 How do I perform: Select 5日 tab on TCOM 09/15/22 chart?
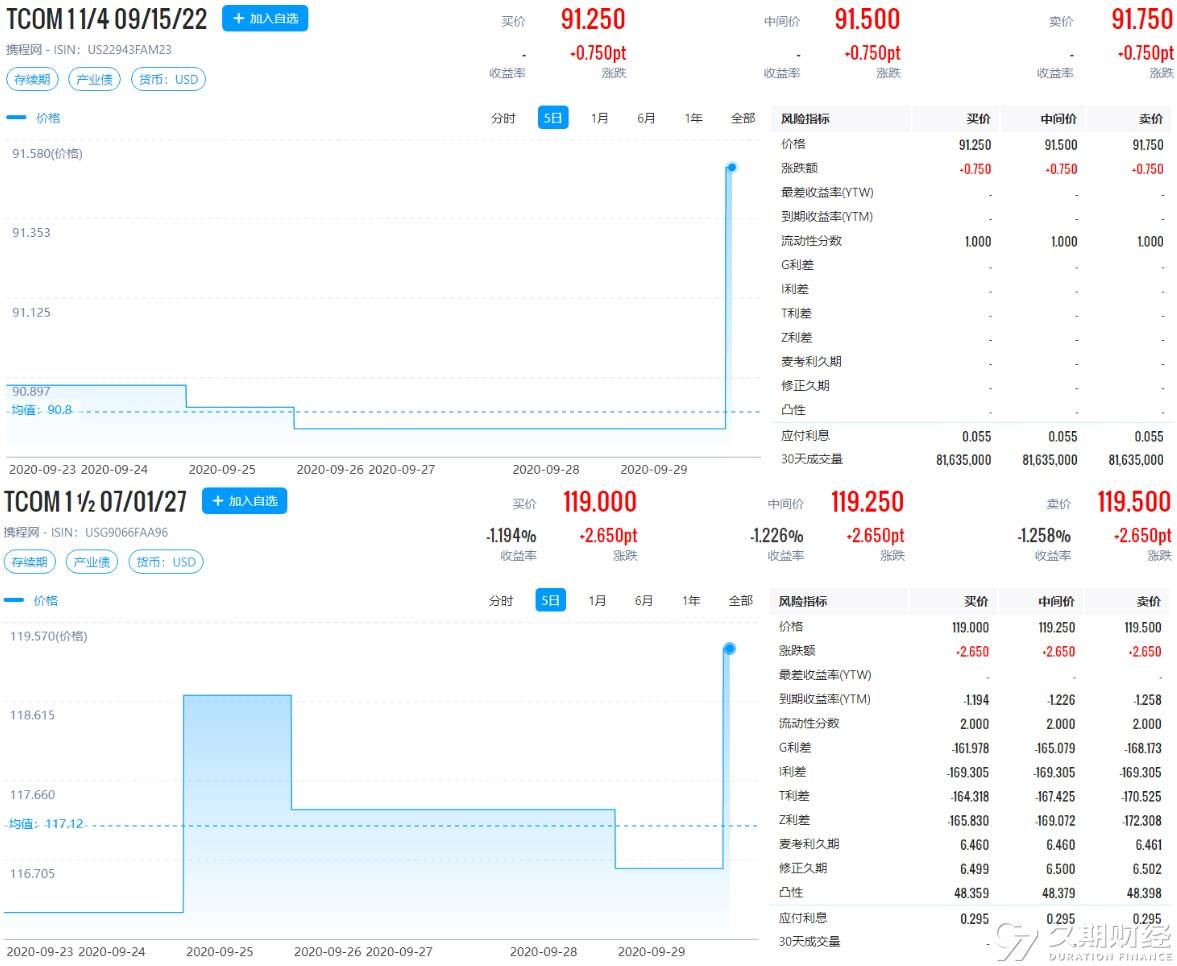(x=553, y=118)
